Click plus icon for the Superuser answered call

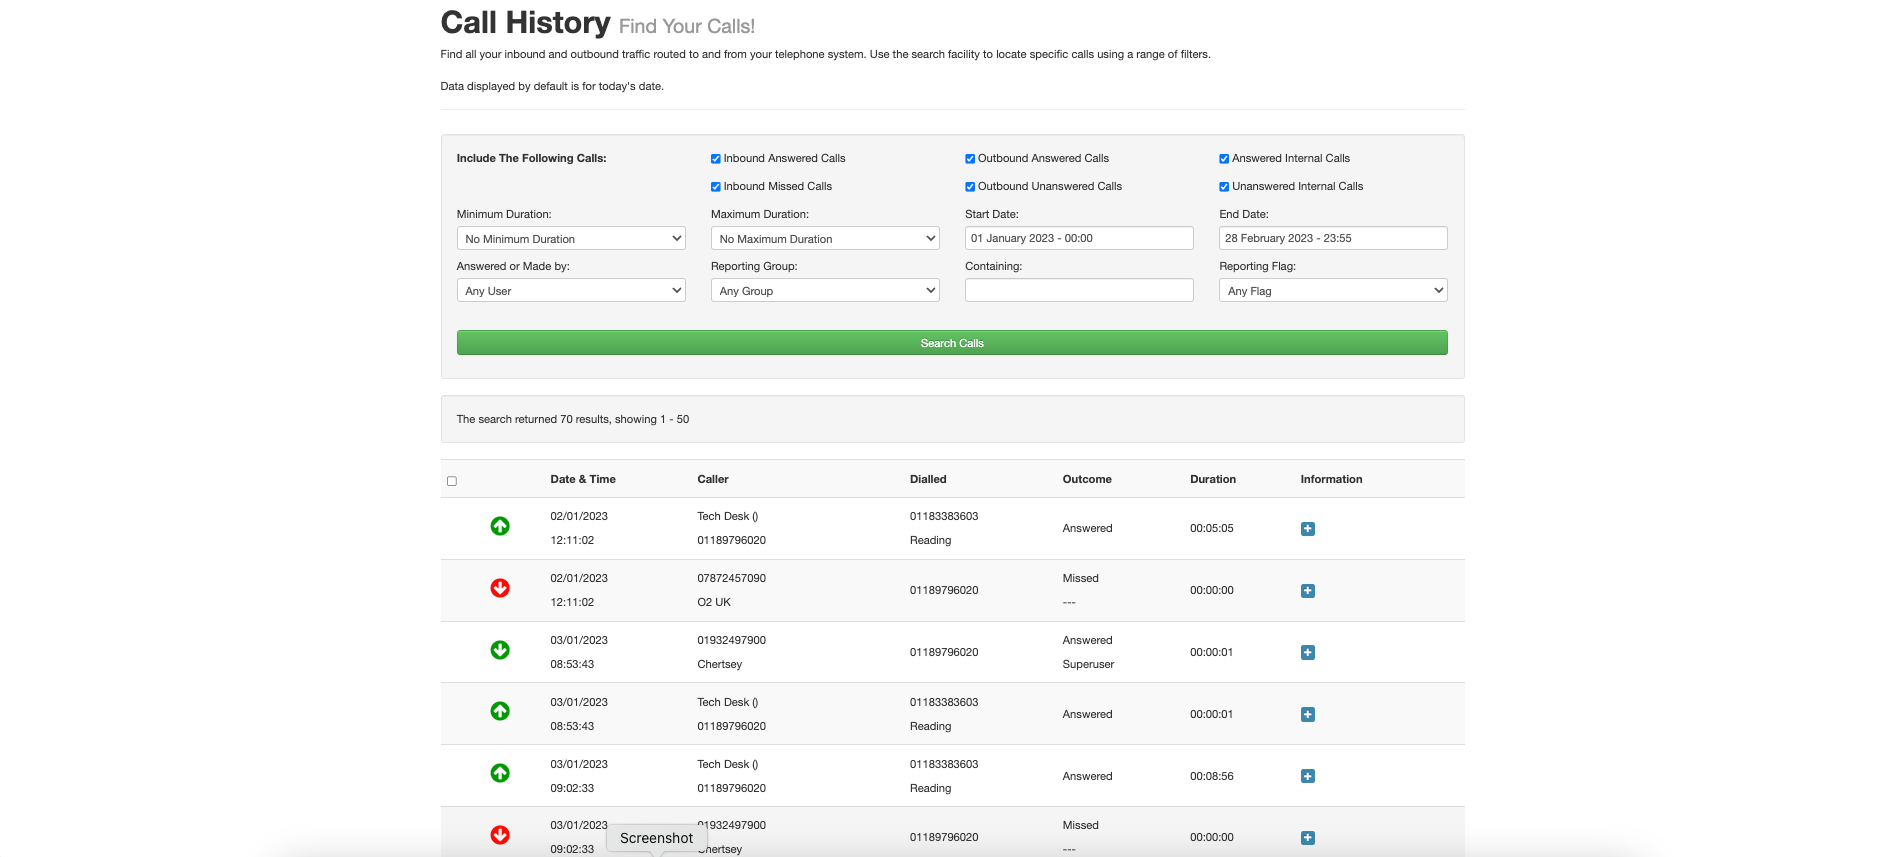[1307, 653]
